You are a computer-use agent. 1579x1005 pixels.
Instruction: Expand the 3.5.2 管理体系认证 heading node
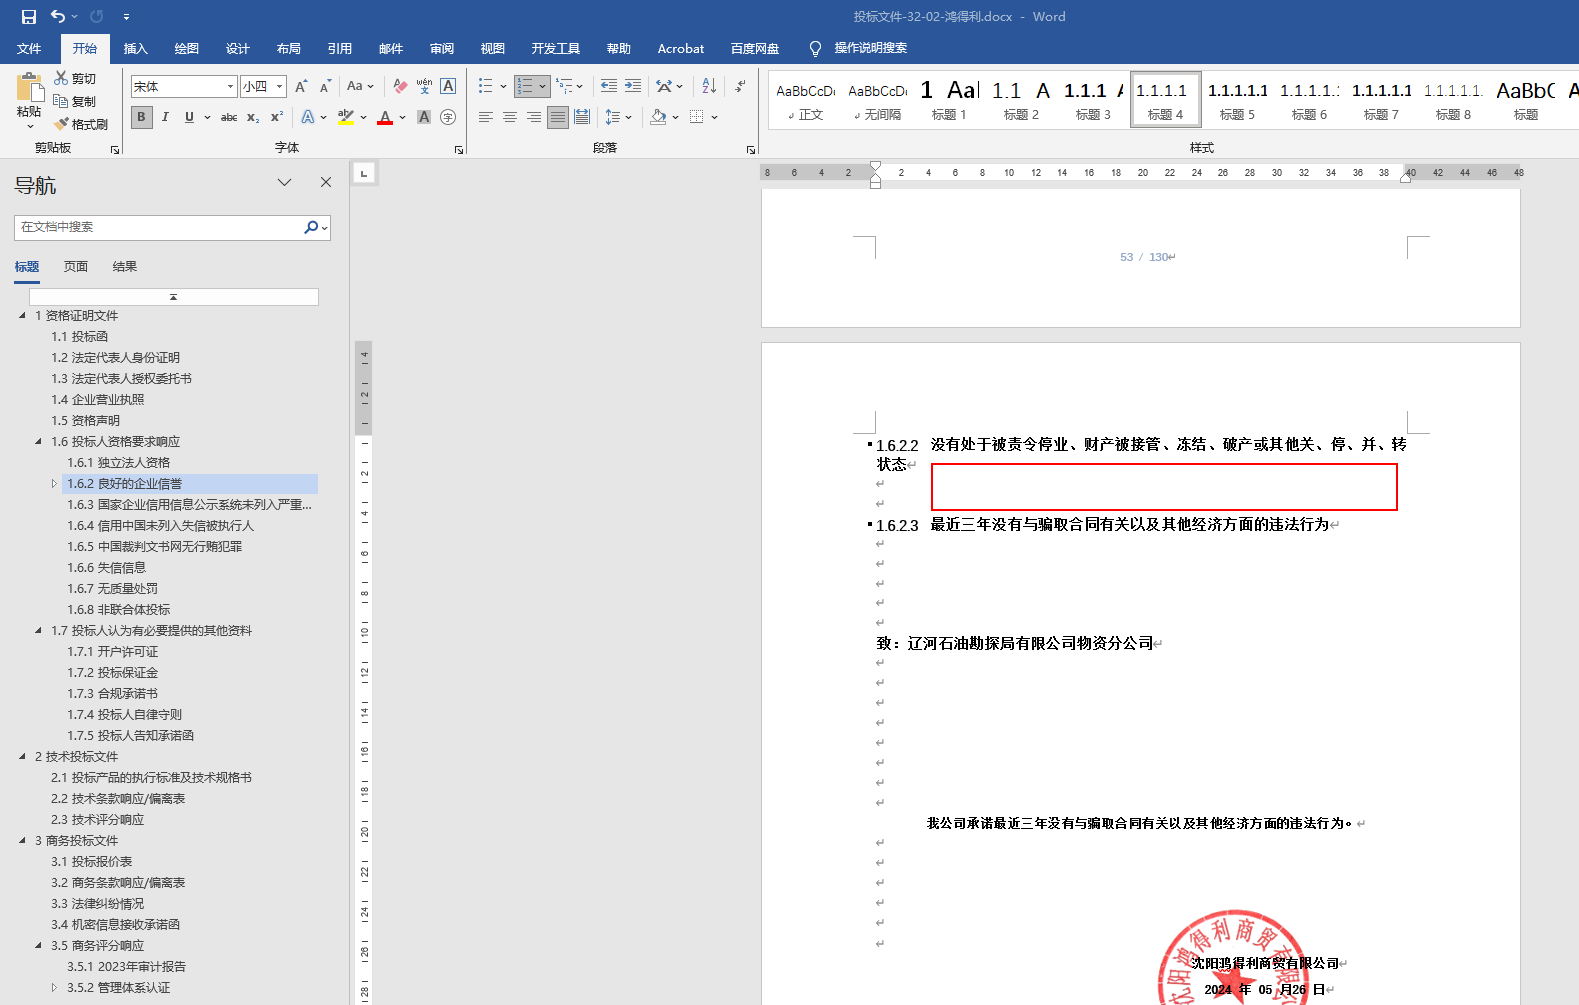[54, 988]
